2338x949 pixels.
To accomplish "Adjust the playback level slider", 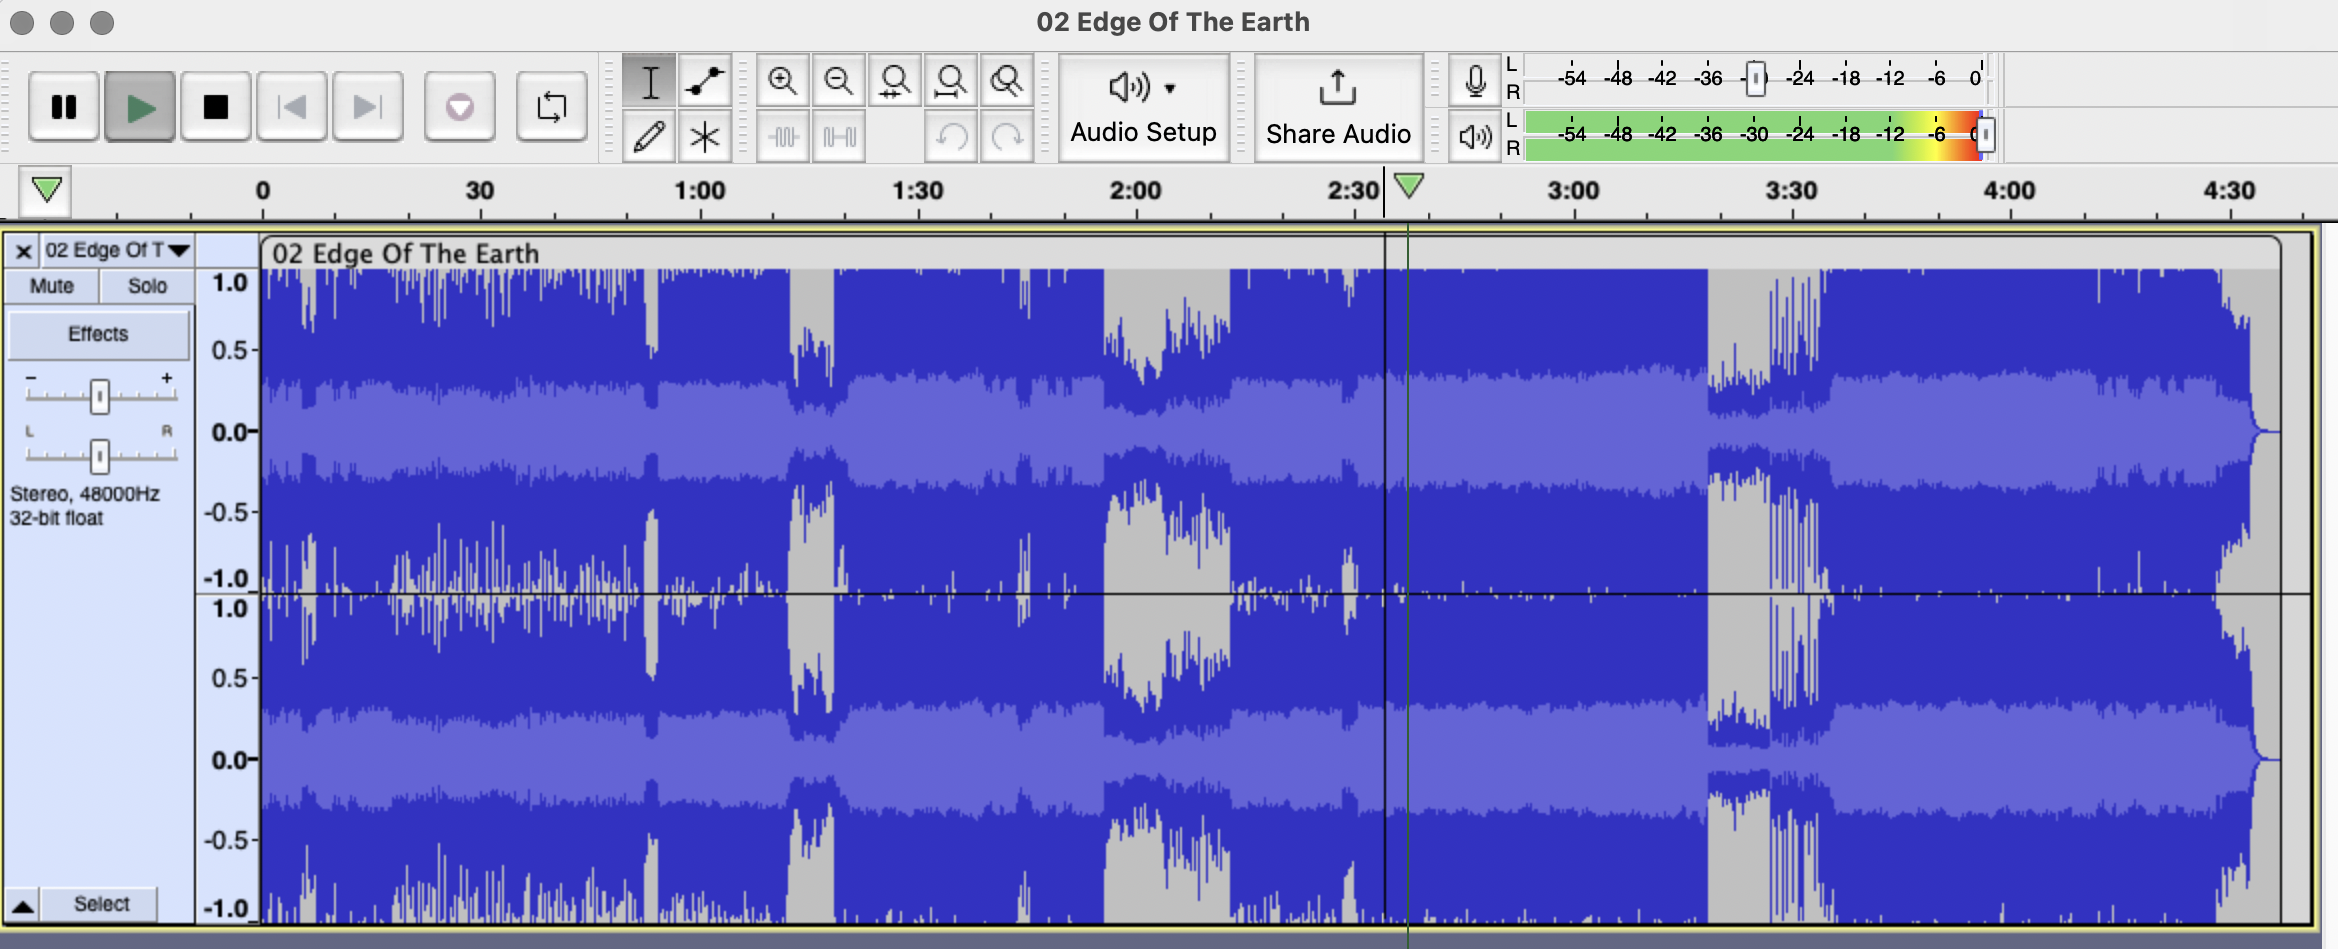I will 1986,134.
